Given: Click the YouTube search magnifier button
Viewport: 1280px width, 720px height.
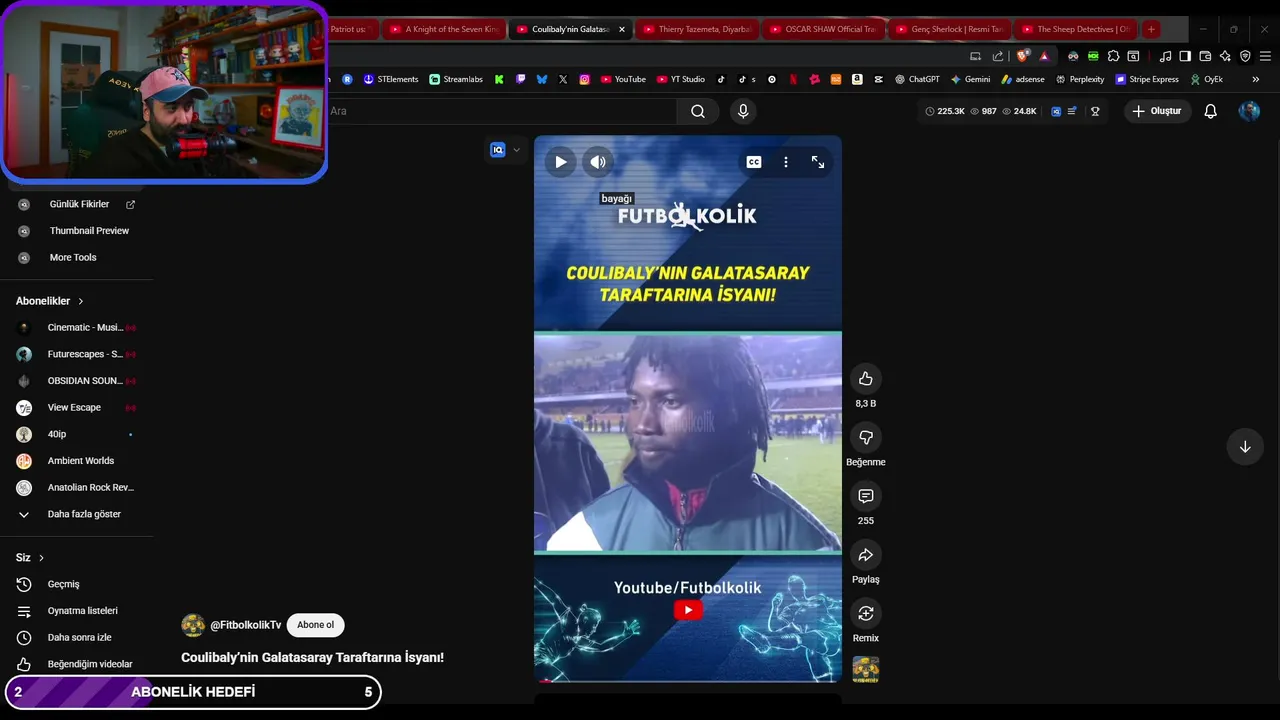Looking at the screenshot, I should pos(698,111).
